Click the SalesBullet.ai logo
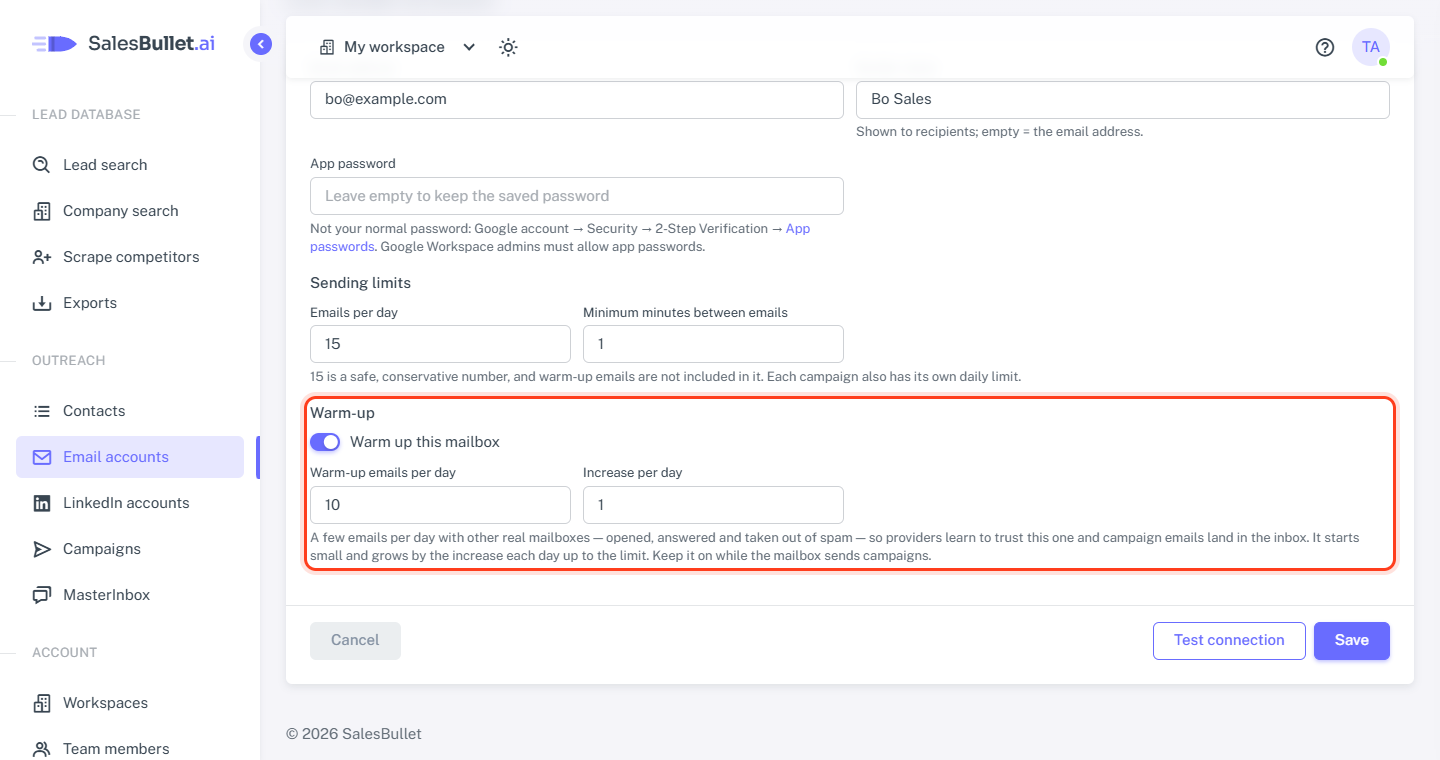The image size is (1440, 760). (123, 43)
